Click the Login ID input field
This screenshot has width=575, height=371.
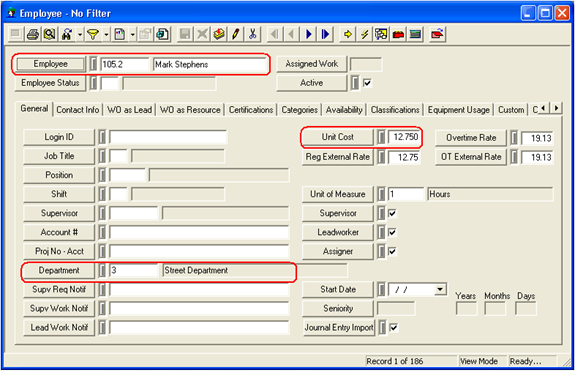168,137
